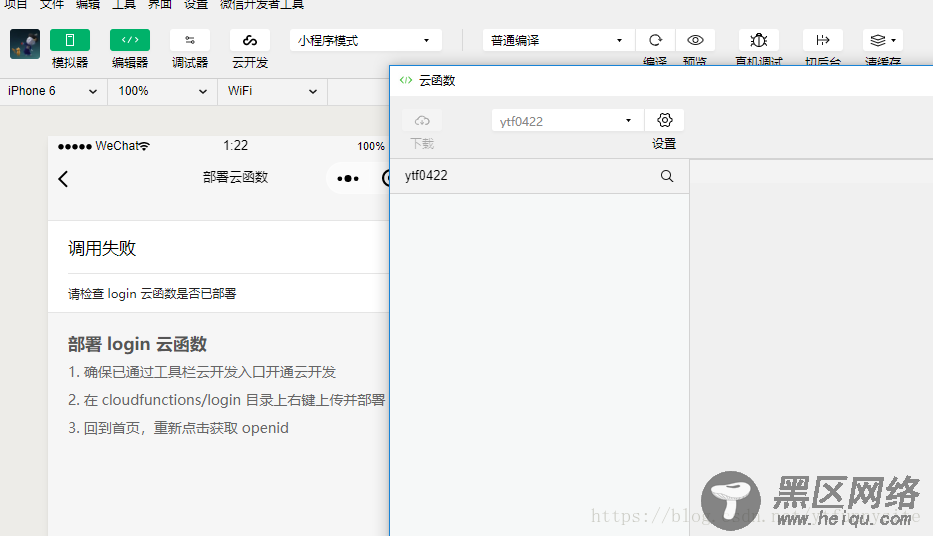This screenshot has height=536, width=933.
Task: Click the grayed 下载 cloud download icon
Action: pyautogui.click(x=422, y=120)
